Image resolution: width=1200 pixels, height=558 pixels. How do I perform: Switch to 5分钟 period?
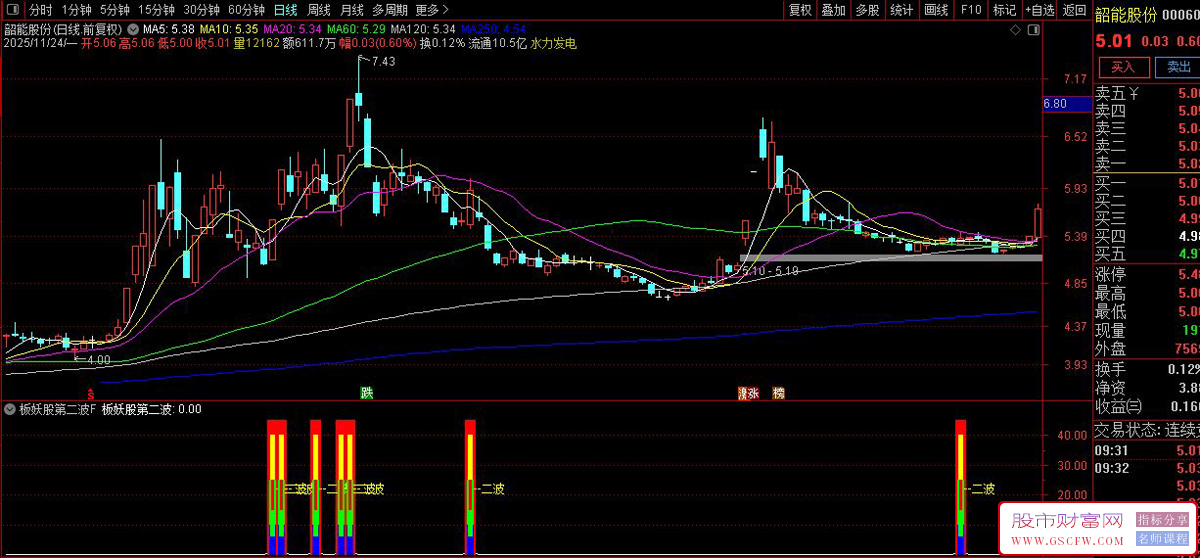pos(116,10)
